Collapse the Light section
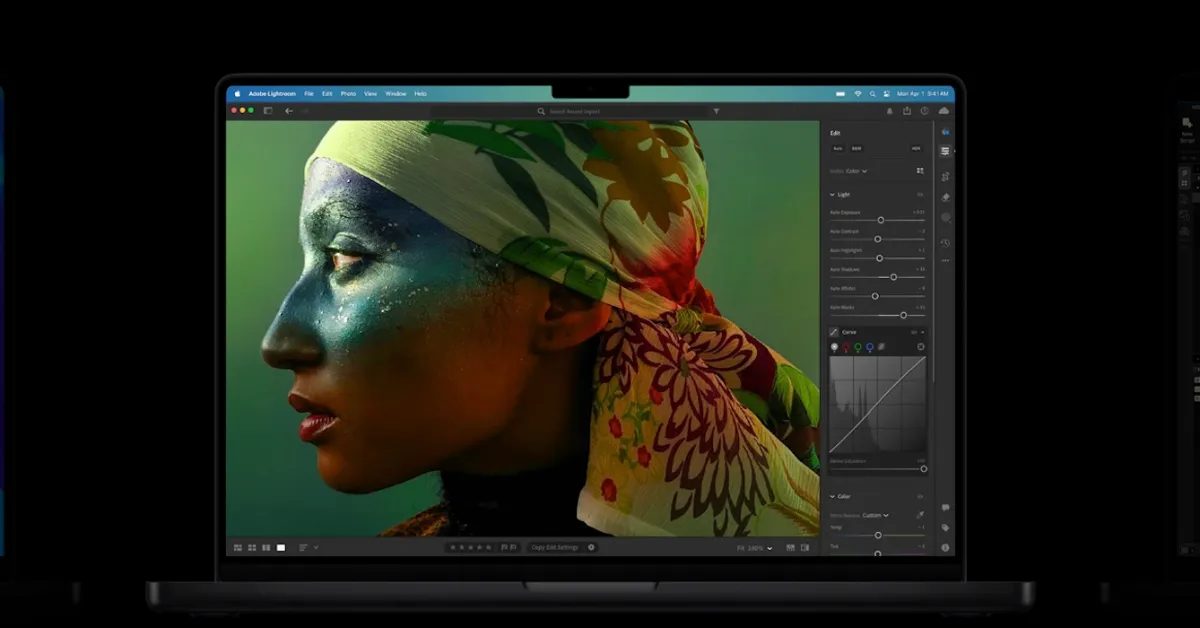The width and height of the screenshot is (1200, 628). coord(832,194)
